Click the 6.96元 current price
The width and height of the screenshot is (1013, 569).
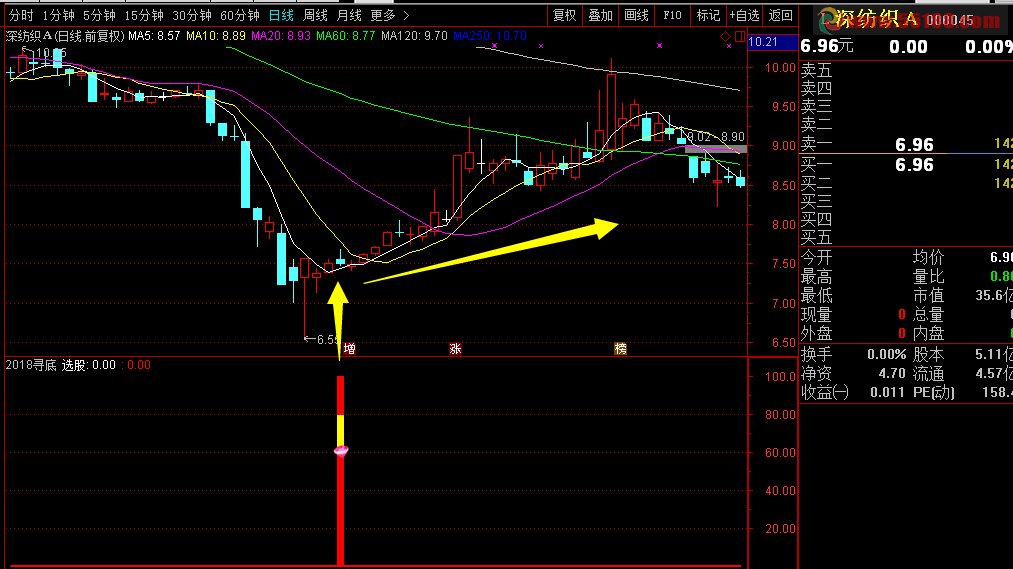pos(827,47)
